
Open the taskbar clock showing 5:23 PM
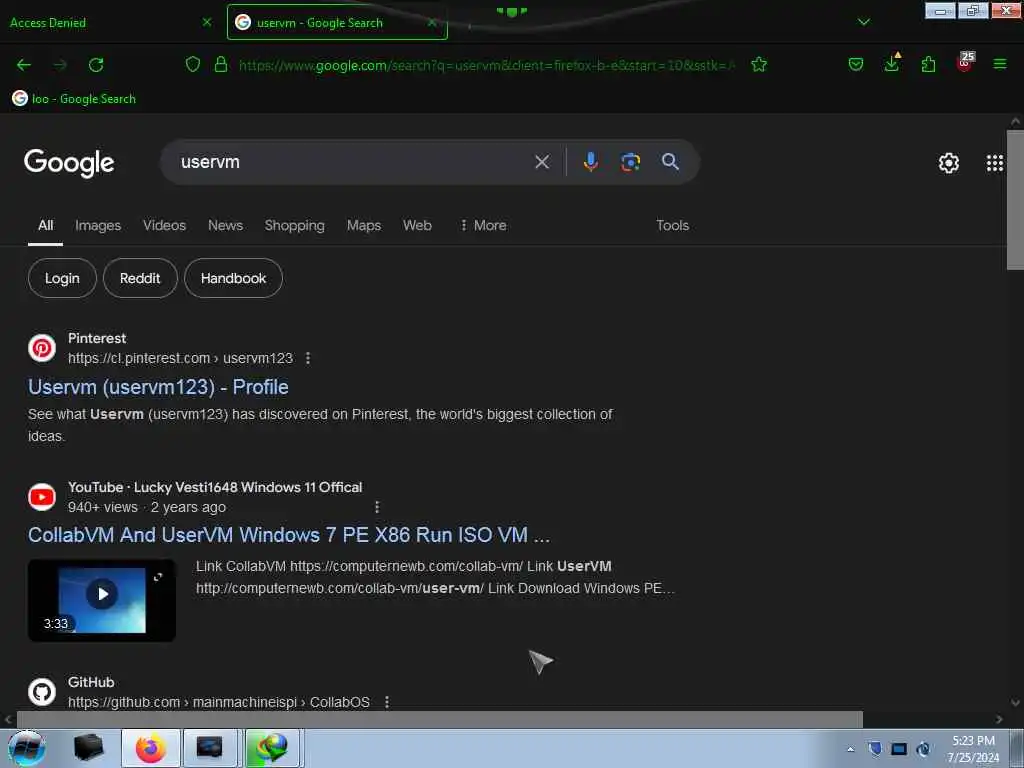click(973, 748)
